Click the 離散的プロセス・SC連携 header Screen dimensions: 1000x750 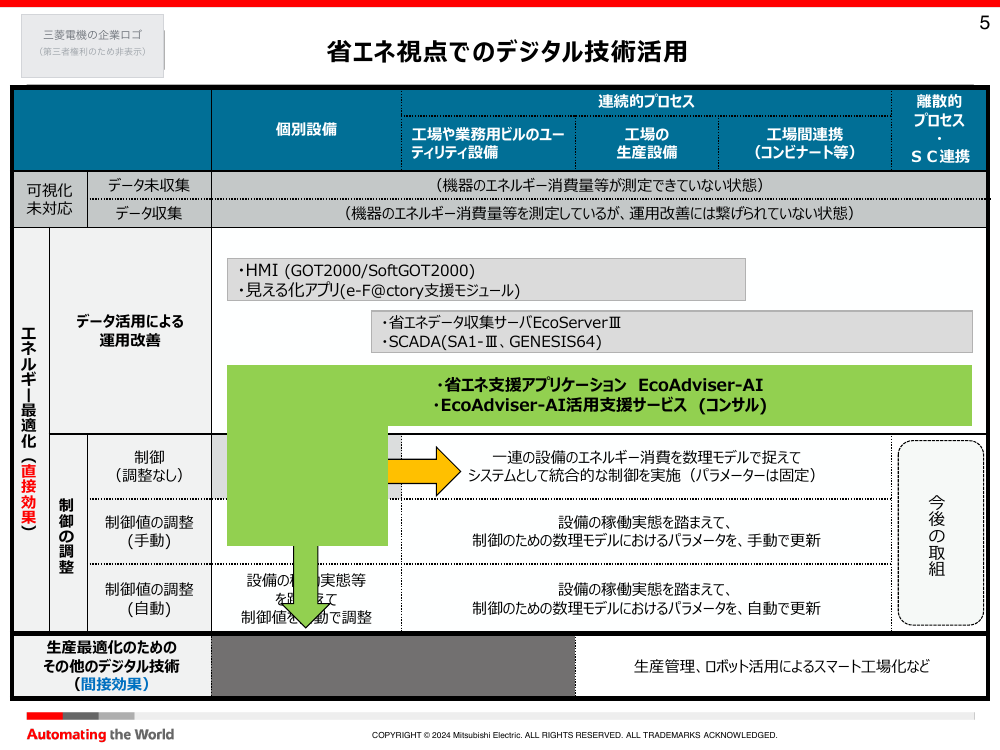939,129
